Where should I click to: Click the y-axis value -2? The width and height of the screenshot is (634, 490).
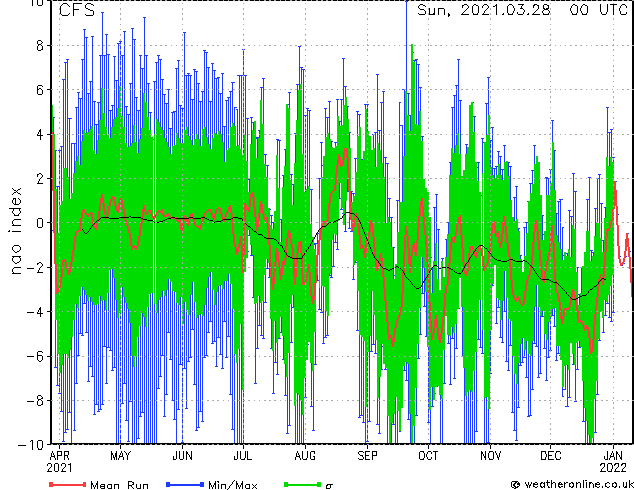coord(35,267)
